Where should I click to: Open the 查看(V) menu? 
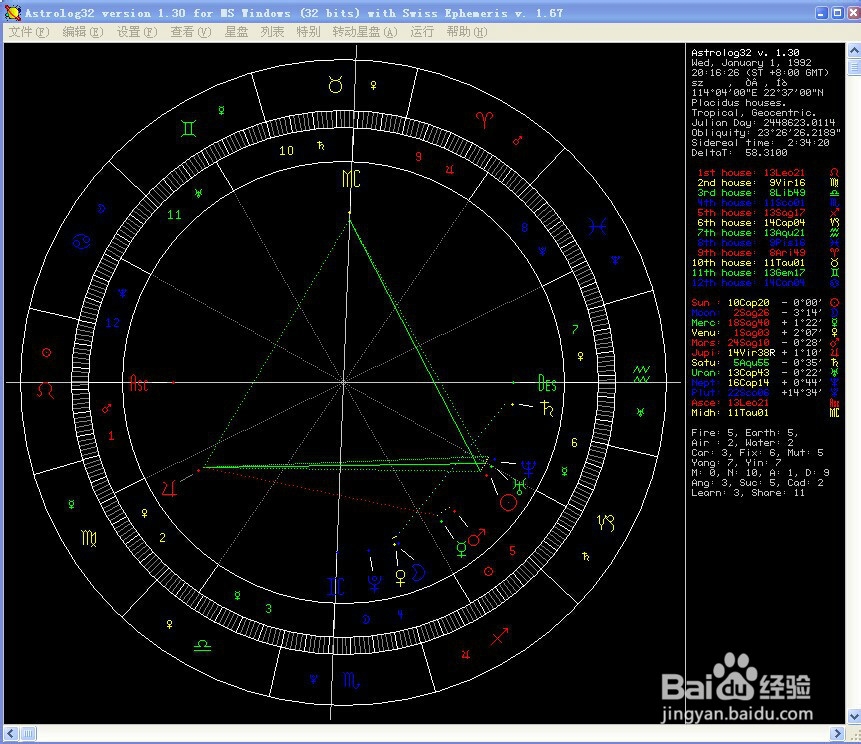tap(191, 32)
